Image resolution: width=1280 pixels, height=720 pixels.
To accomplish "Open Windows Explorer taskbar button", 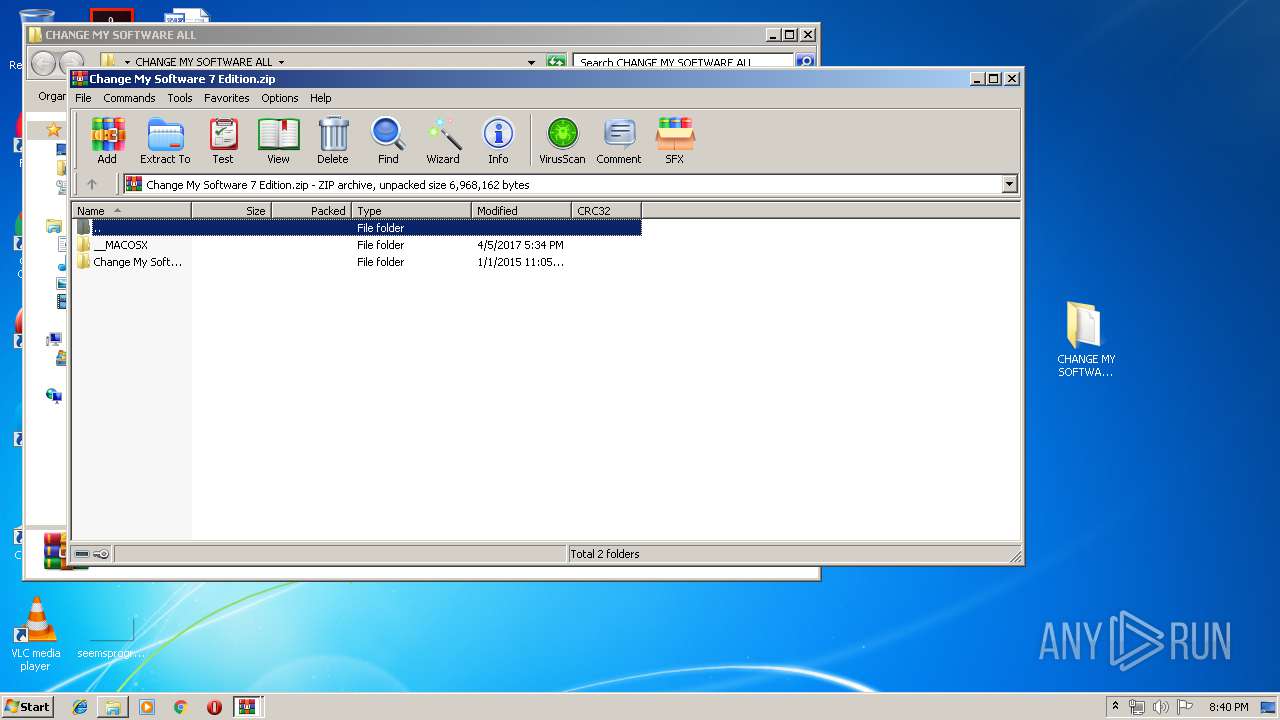I will pyautogui.click(x=113, y=707).
